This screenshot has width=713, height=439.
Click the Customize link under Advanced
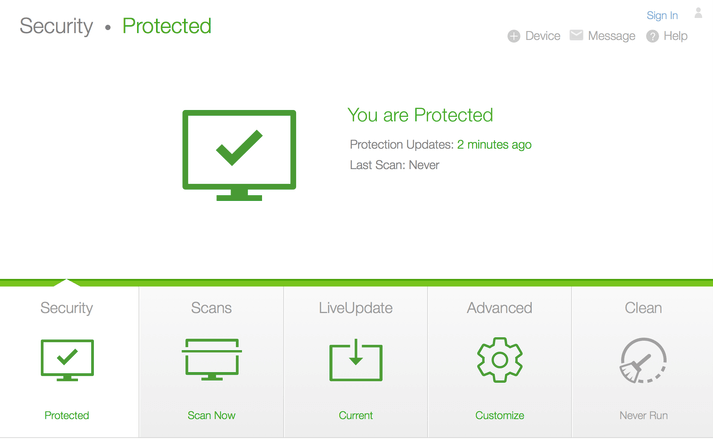pos(499,415)
